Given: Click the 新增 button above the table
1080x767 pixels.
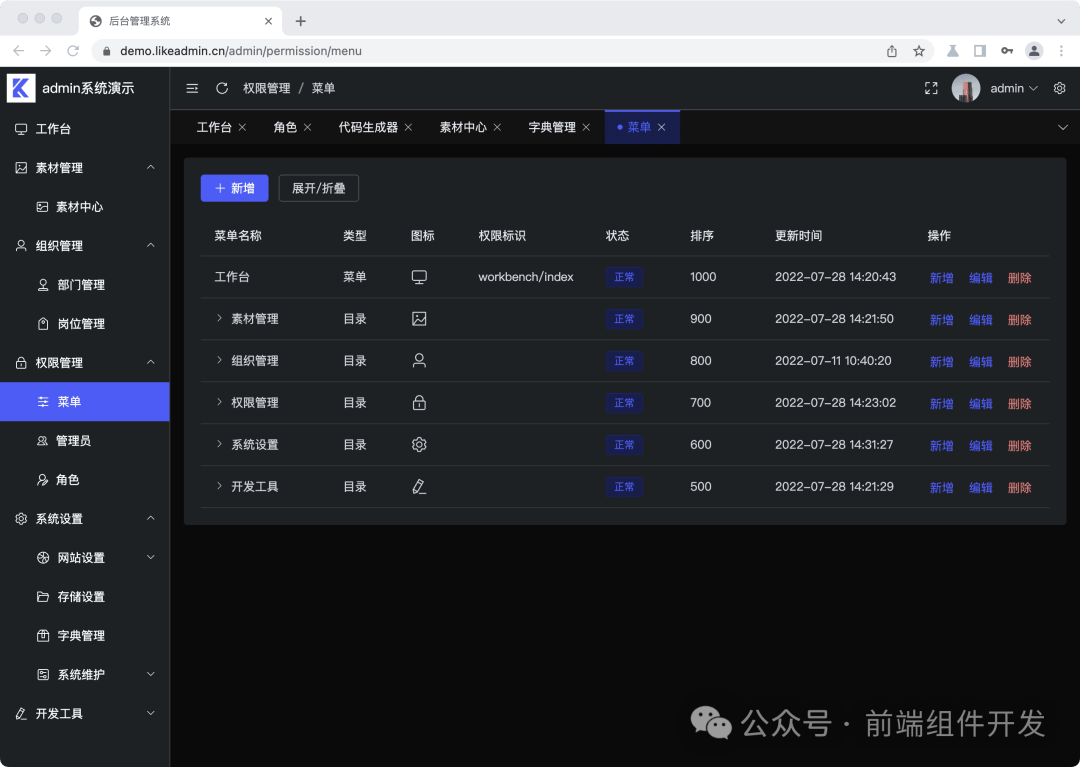Looking at the screenshot, I should (234, 188).
